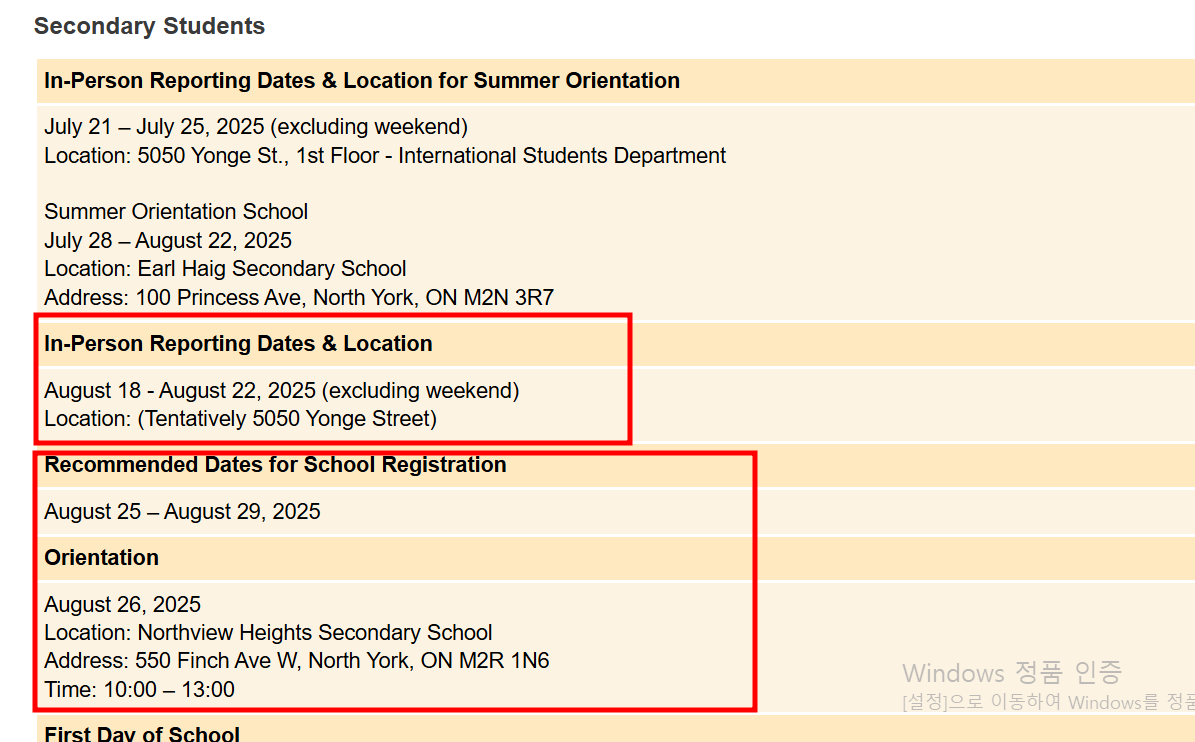Click Recommended Dates for School Registration header
Viewport: 1195px width, 742px height.
tap(275, 465)
